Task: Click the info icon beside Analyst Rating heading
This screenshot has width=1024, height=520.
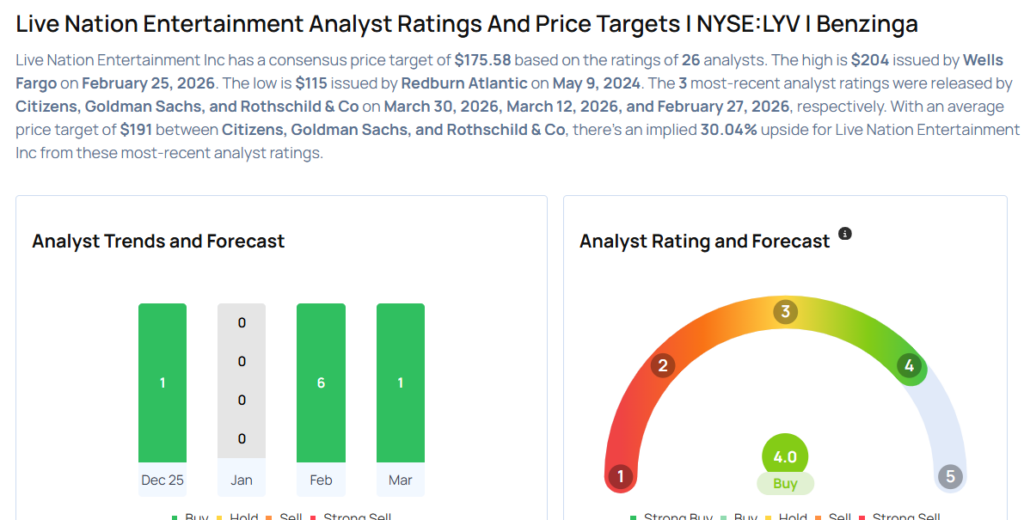Action: tap(845, 234)
